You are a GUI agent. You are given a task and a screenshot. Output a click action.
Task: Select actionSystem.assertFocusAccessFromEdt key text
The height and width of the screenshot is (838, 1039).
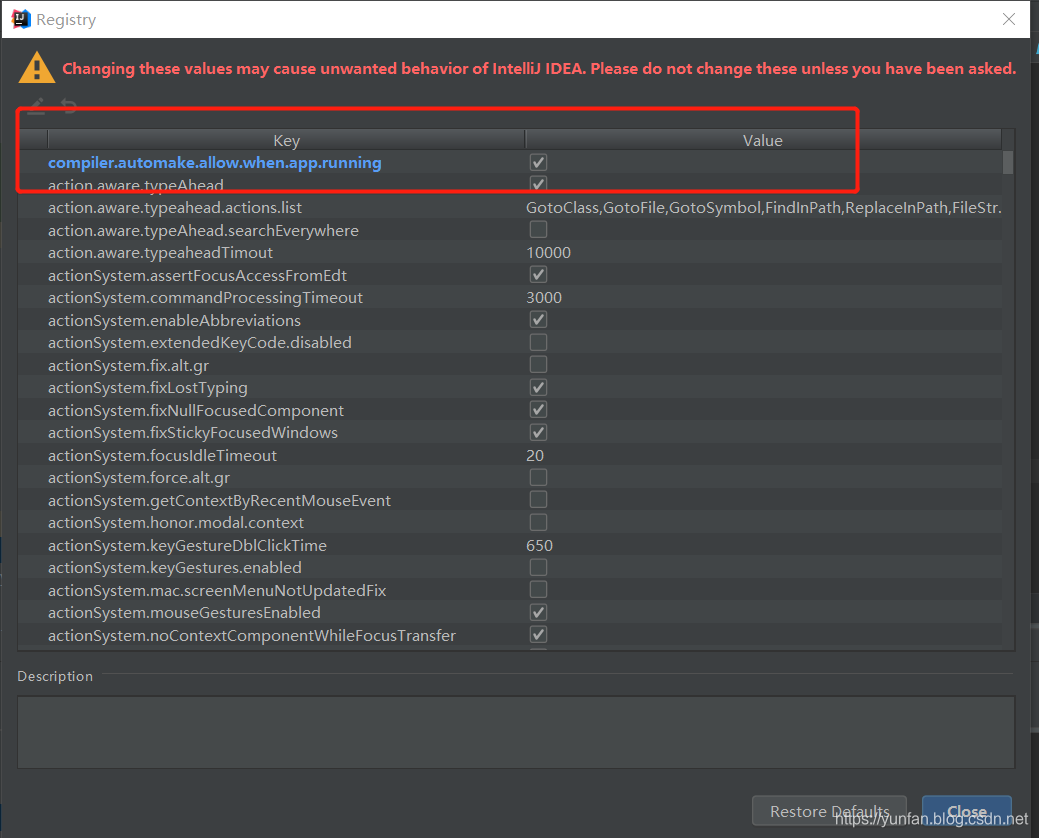pos(197,275)
